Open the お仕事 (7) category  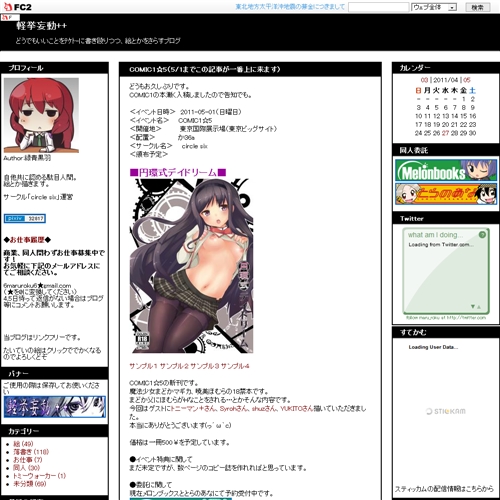(x=28, y=460)
